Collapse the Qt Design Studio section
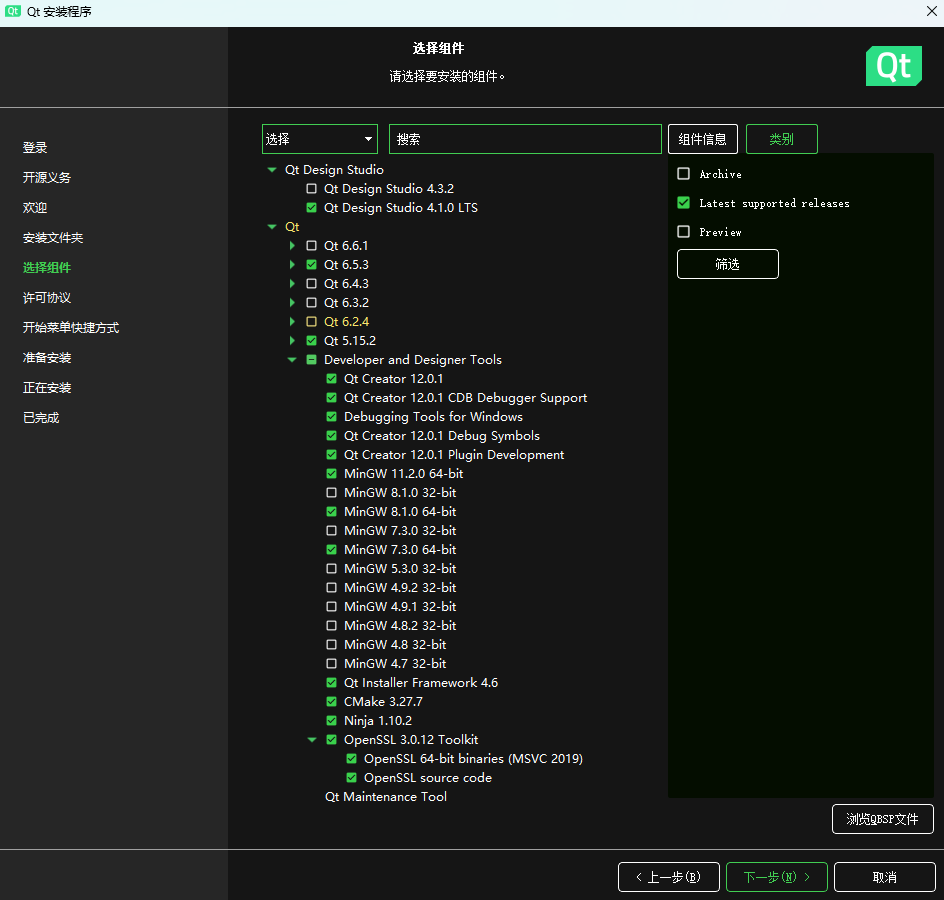 point(272,170)
